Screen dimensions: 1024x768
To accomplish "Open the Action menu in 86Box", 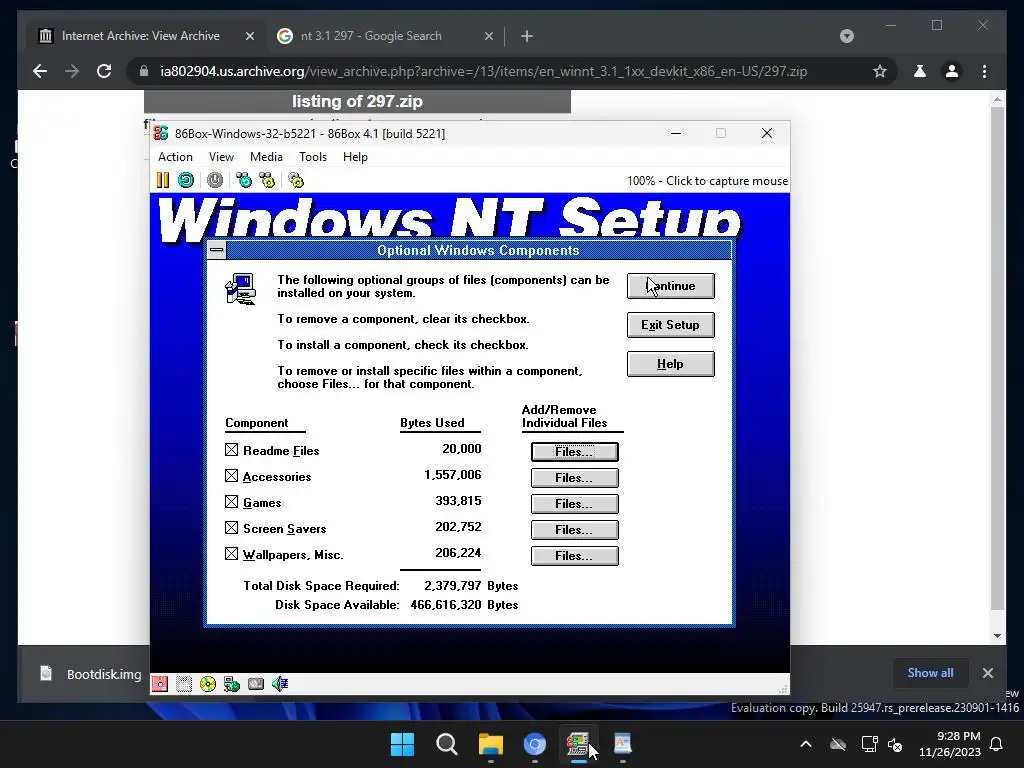I will 175,157.
